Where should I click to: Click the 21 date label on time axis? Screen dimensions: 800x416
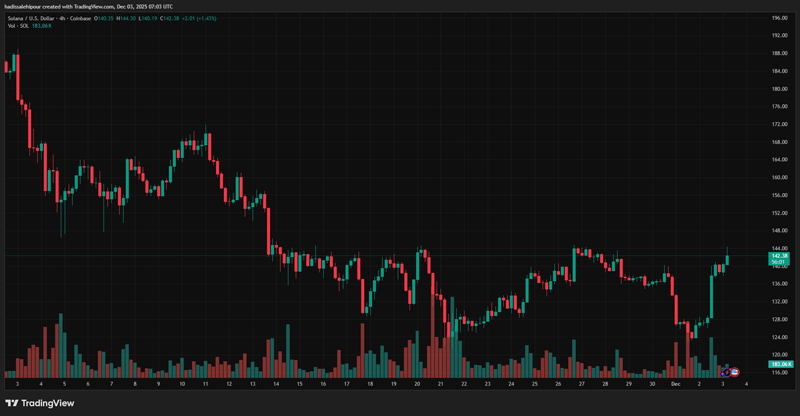tap(440, 383)
